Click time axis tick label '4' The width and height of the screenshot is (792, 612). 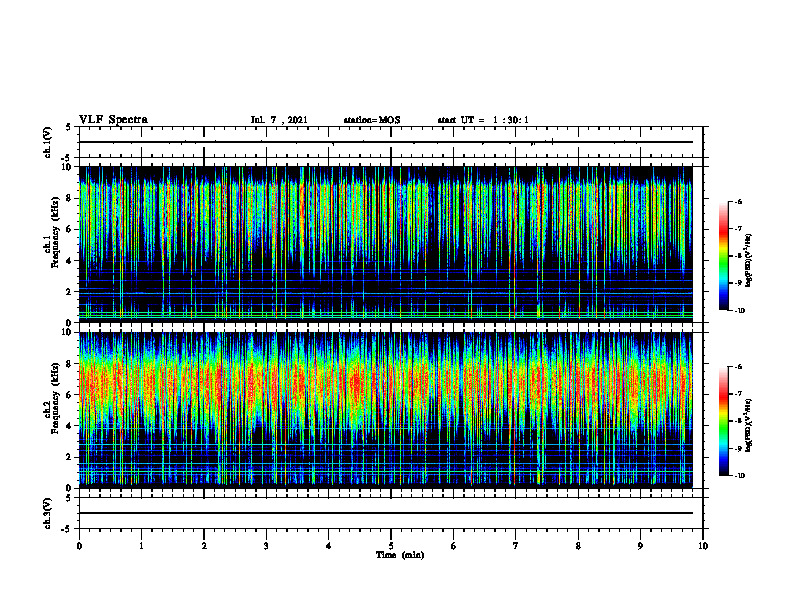tap(329, 546)
